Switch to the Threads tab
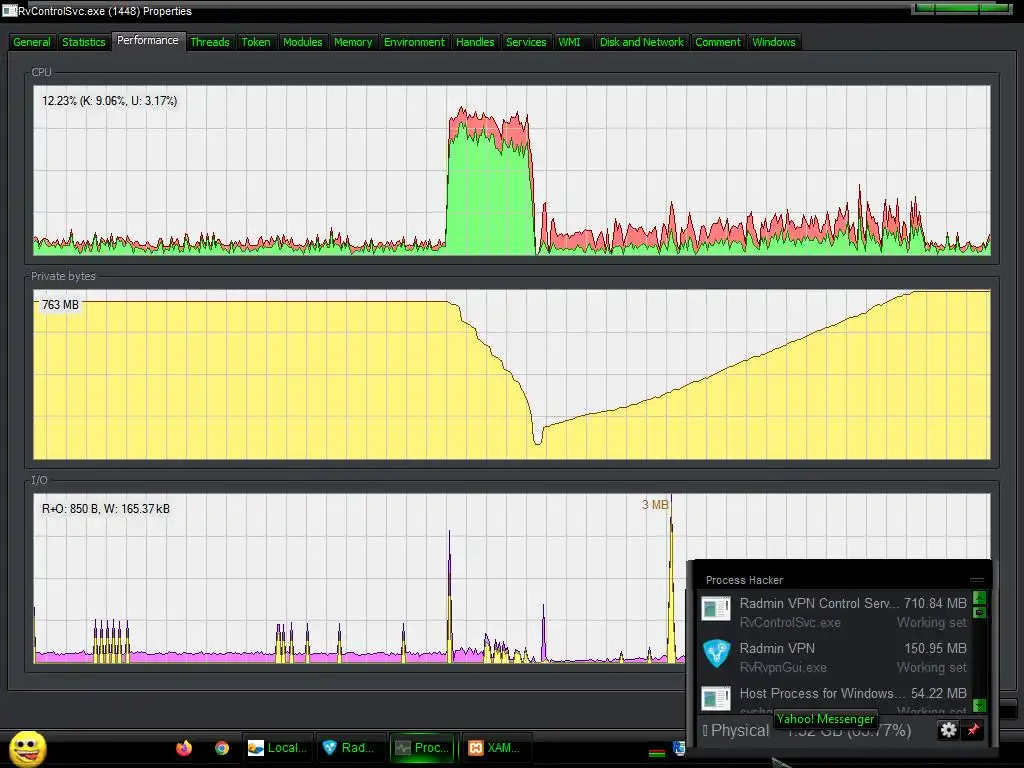1024x768 pixels. point(210,42)
